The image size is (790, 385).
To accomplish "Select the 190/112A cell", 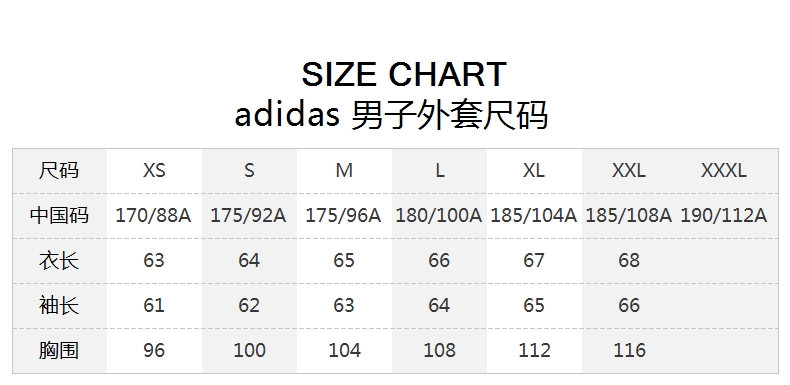I will pos(723,216).
